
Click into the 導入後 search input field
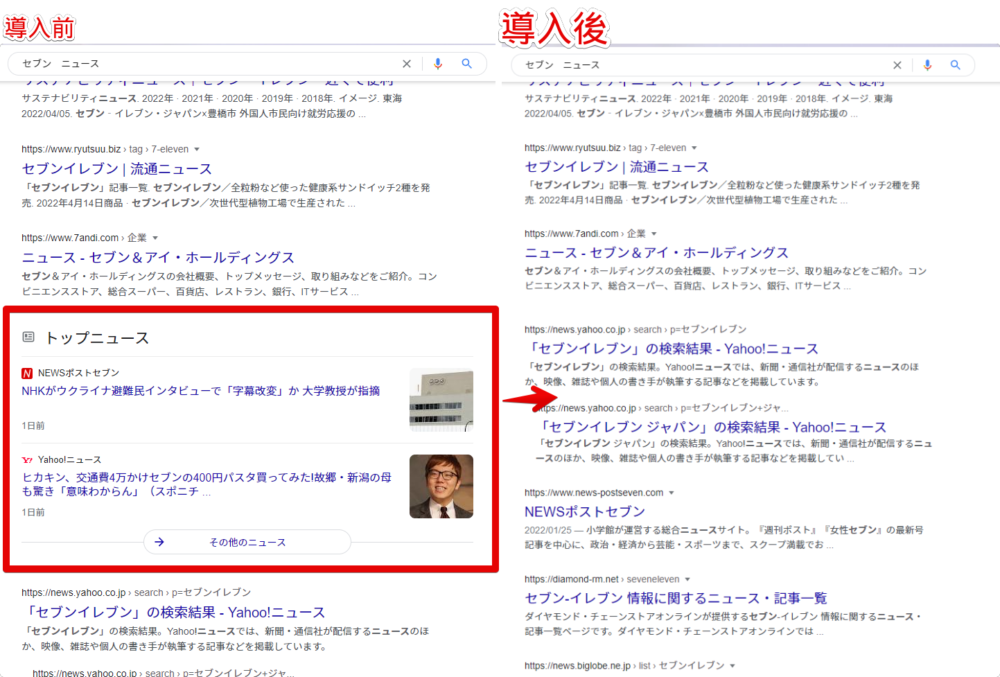pyautogui.click(x=700, y=65)
